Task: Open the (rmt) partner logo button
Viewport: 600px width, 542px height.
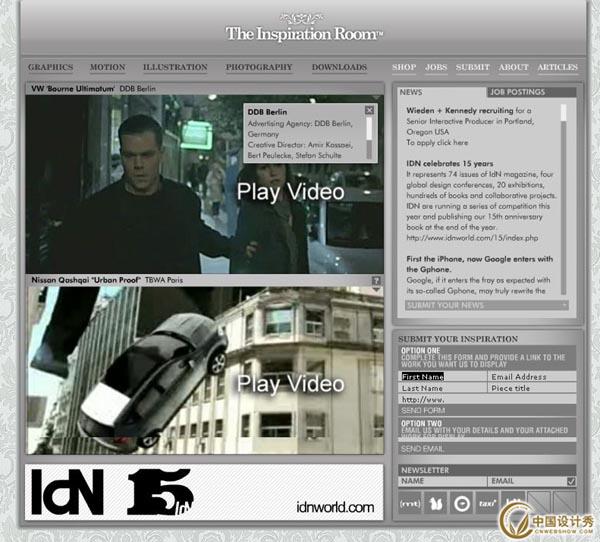Action: [x=409, y=504]
